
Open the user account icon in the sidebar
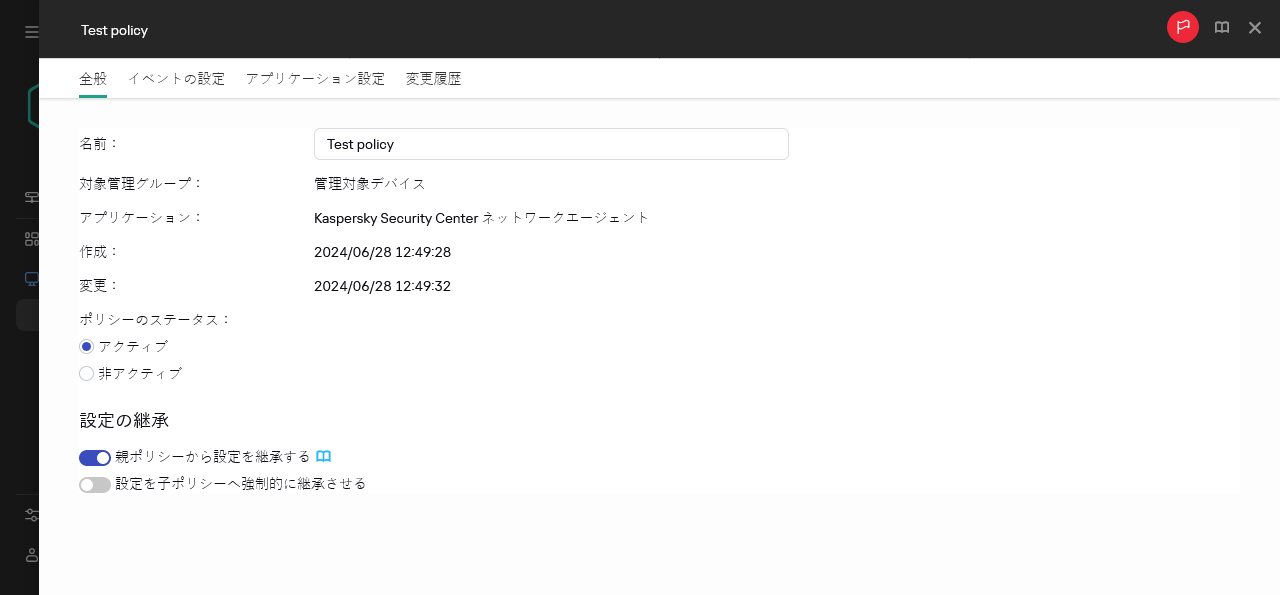31,555
